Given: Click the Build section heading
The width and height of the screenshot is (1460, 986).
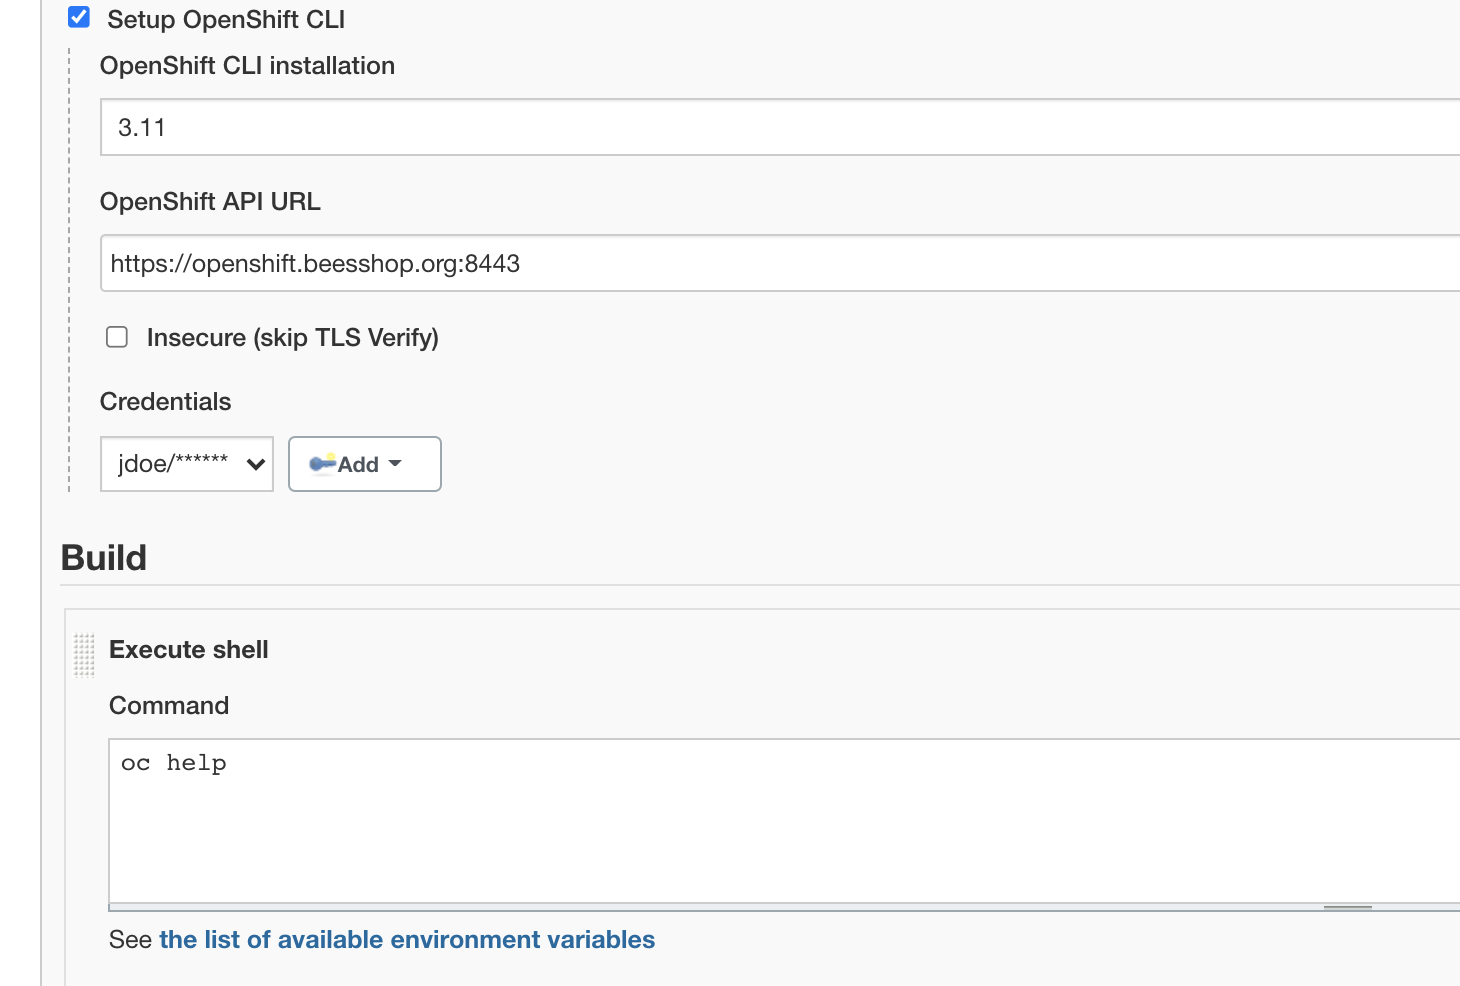Looking at the screenshot, I should coord(104,557).
